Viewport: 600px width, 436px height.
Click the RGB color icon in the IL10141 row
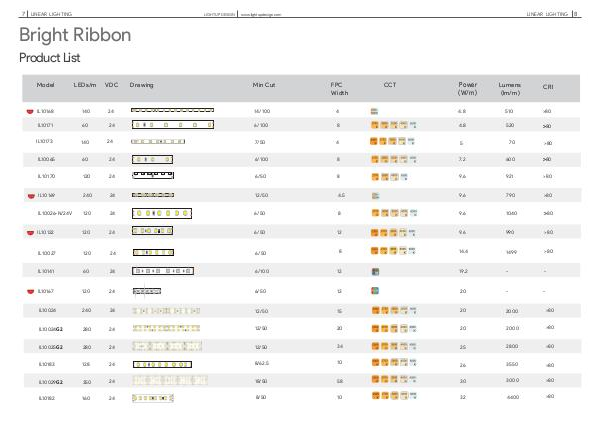tap(375, 270)
